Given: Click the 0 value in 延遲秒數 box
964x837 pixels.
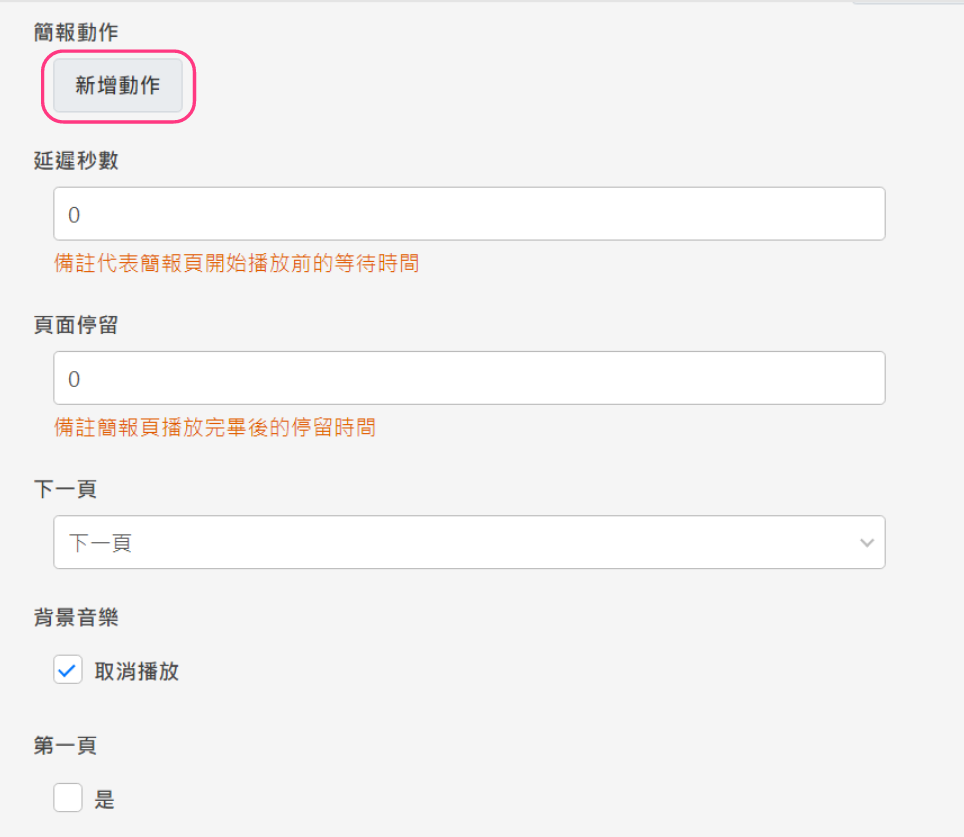Looking at the screenshot, I should [74, 215].
